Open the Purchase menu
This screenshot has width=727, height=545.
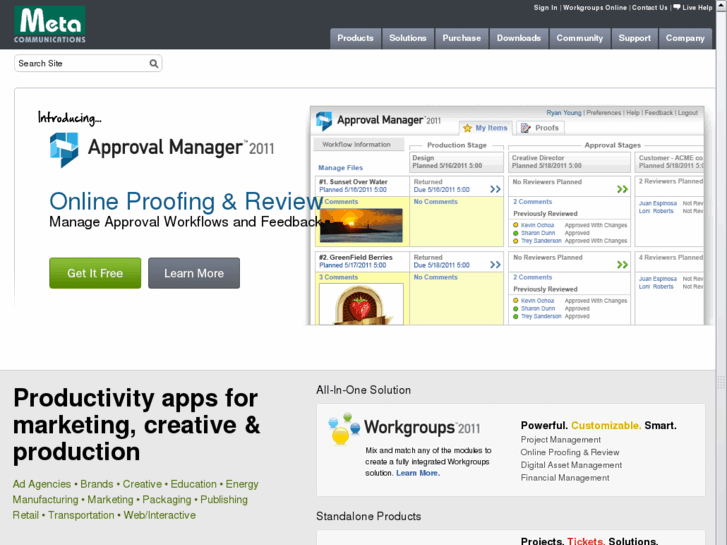click(x=461, y=38)
